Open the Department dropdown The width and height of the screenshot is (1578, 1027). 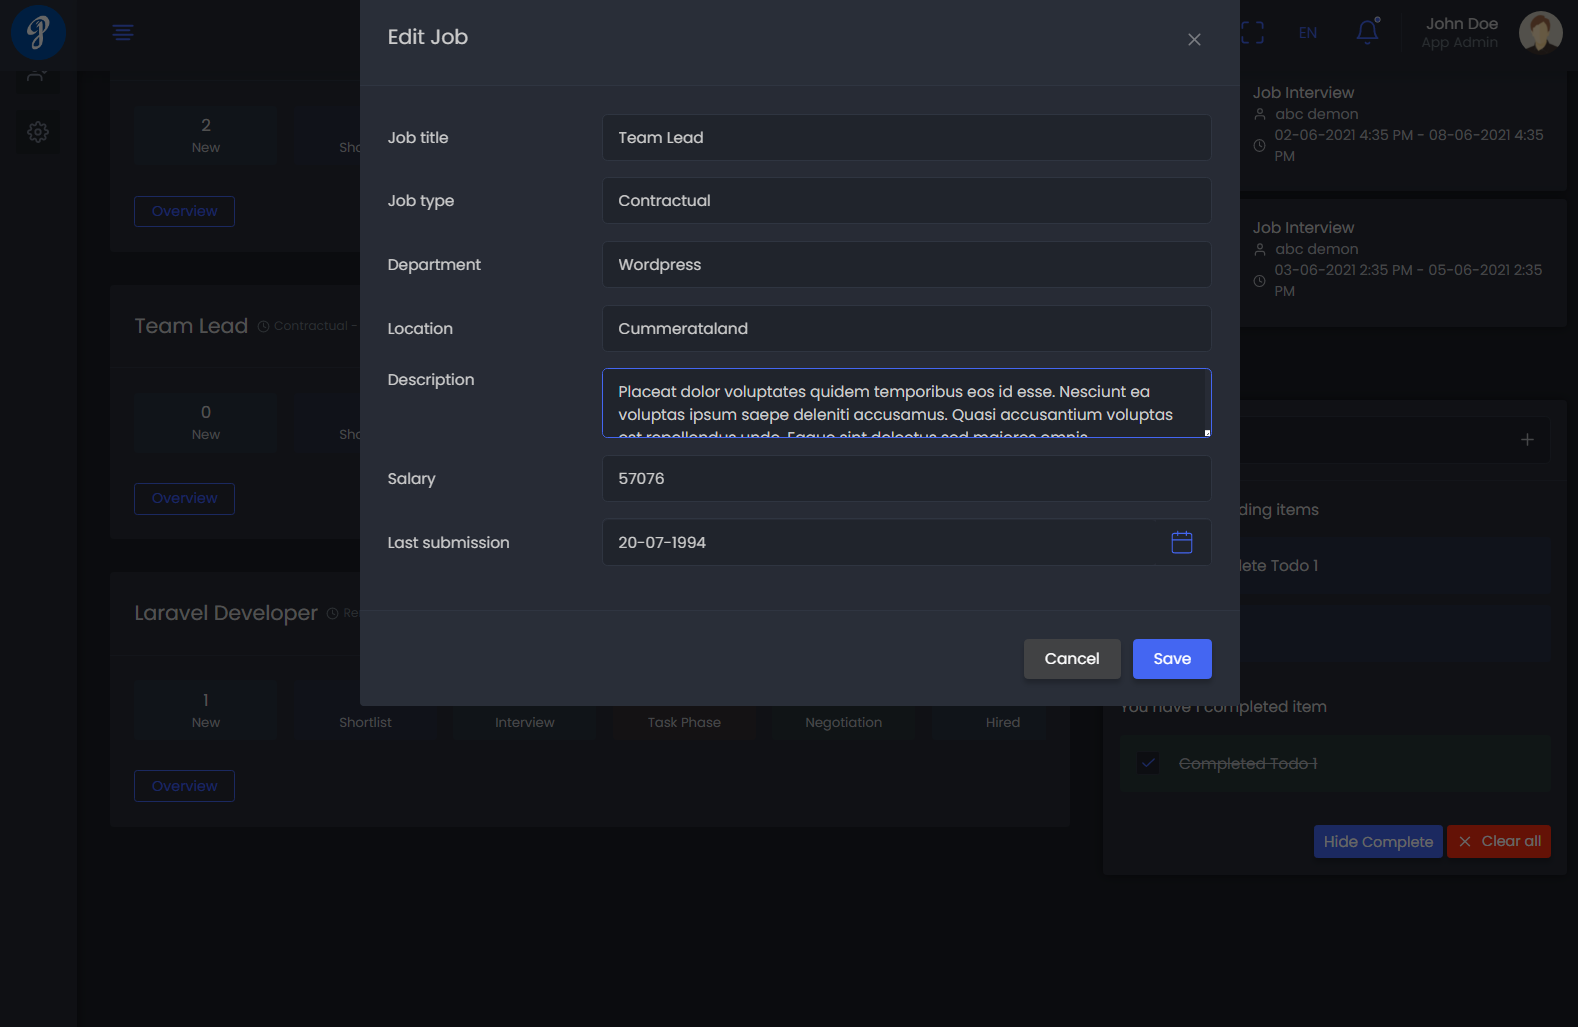(906, 265)
